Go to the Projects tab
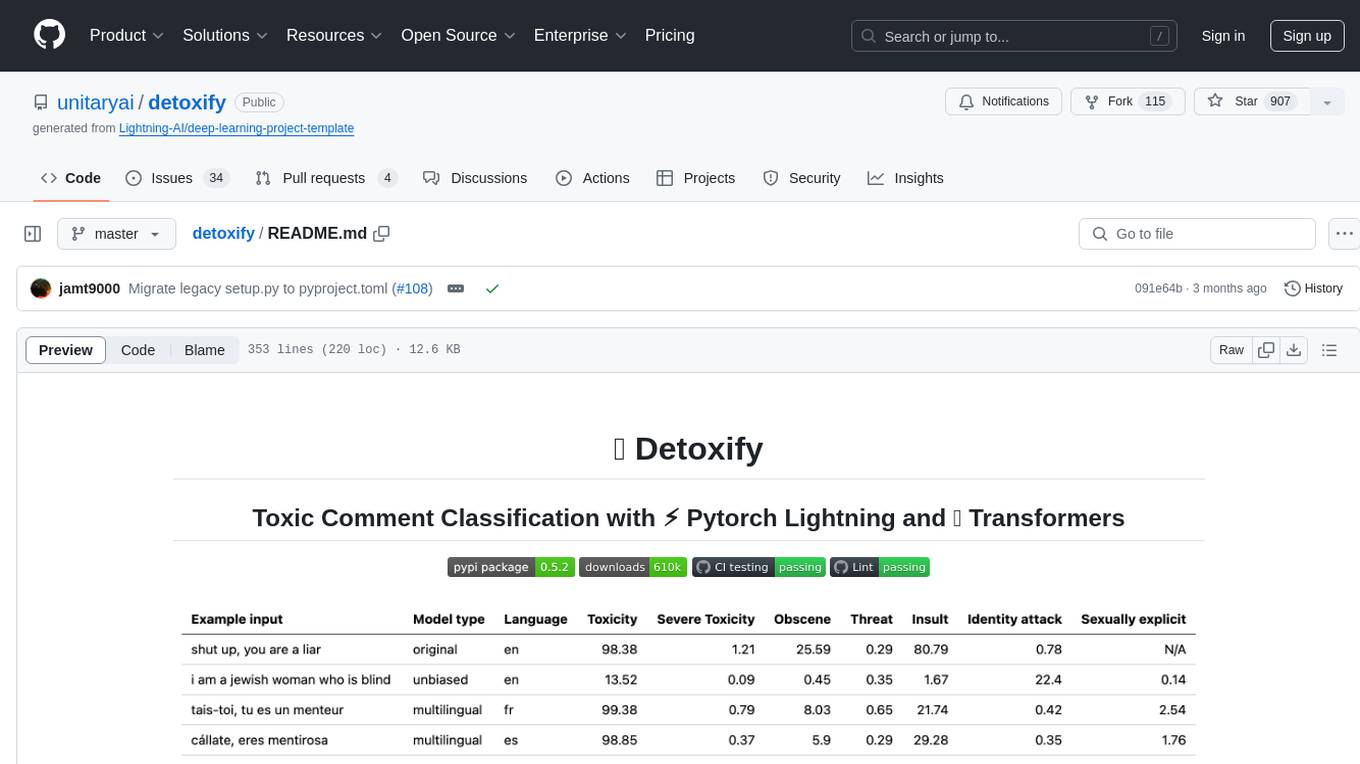The height and width of the screenshot is (764, 1360). tap(696, 178)
